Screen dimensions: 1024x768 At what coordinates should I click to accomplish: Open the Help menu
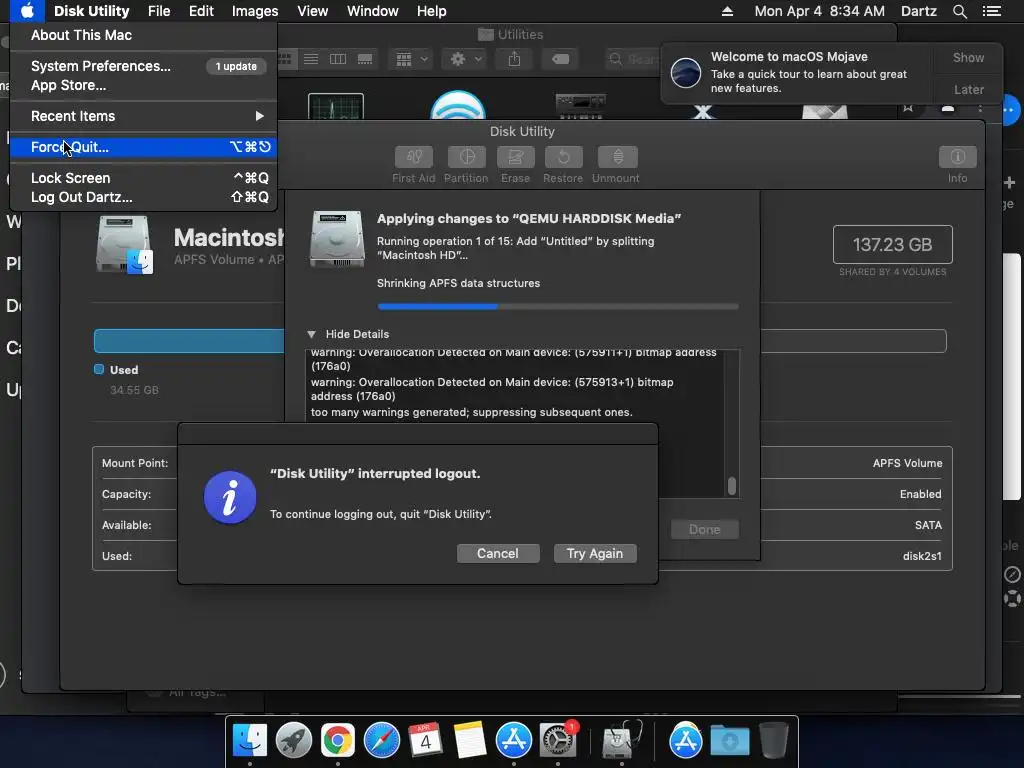pos(432,11)
